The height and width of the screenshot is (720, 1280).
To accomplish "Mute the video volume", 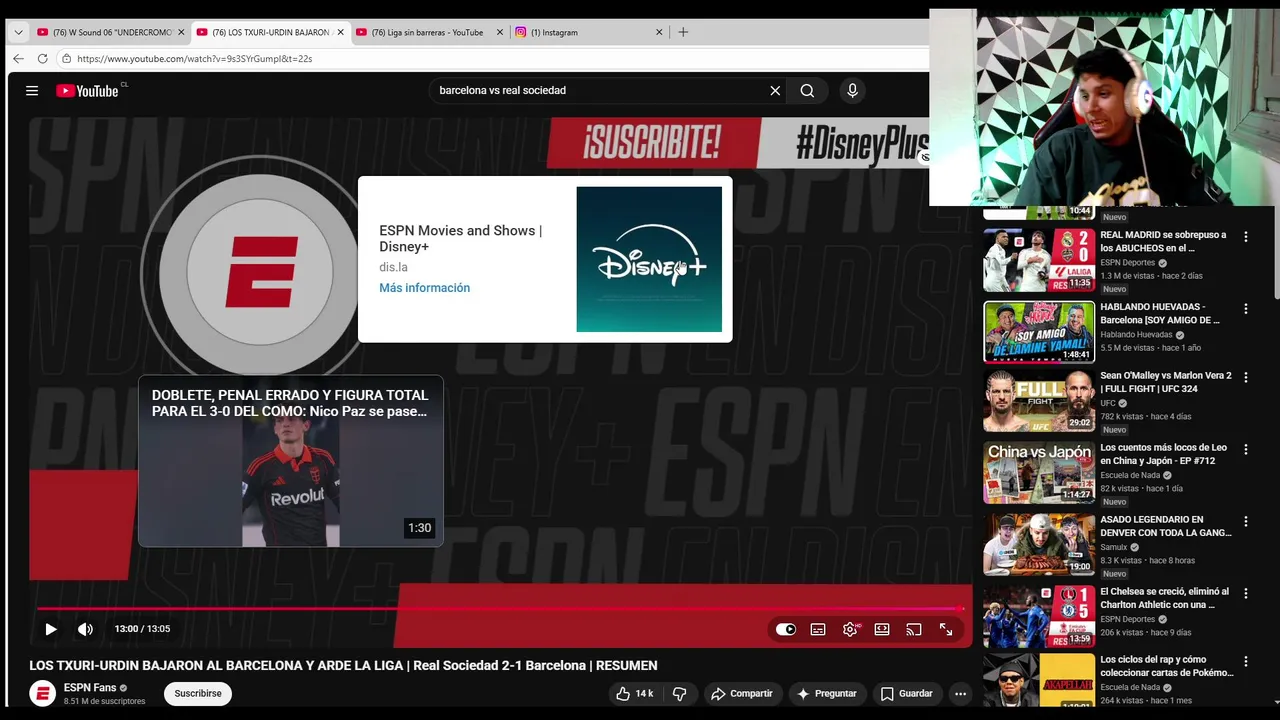I will tap(85, 629).
